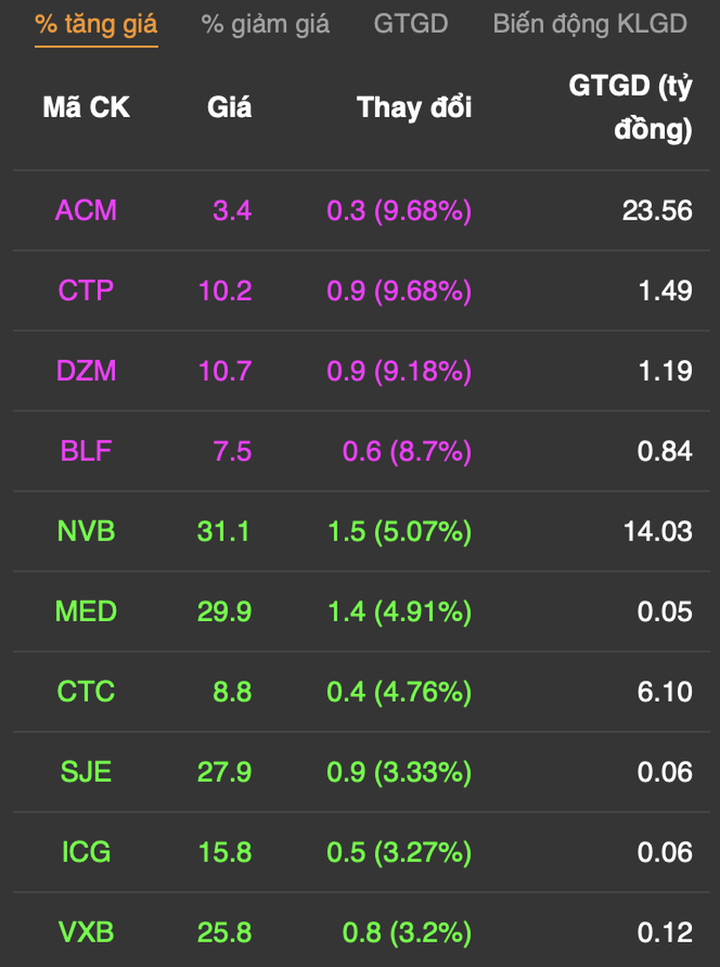Switch to the % tăng giá tab
The height and width of the screenshot is (967, 720).
pyautogui.click(x=96, y=24)
